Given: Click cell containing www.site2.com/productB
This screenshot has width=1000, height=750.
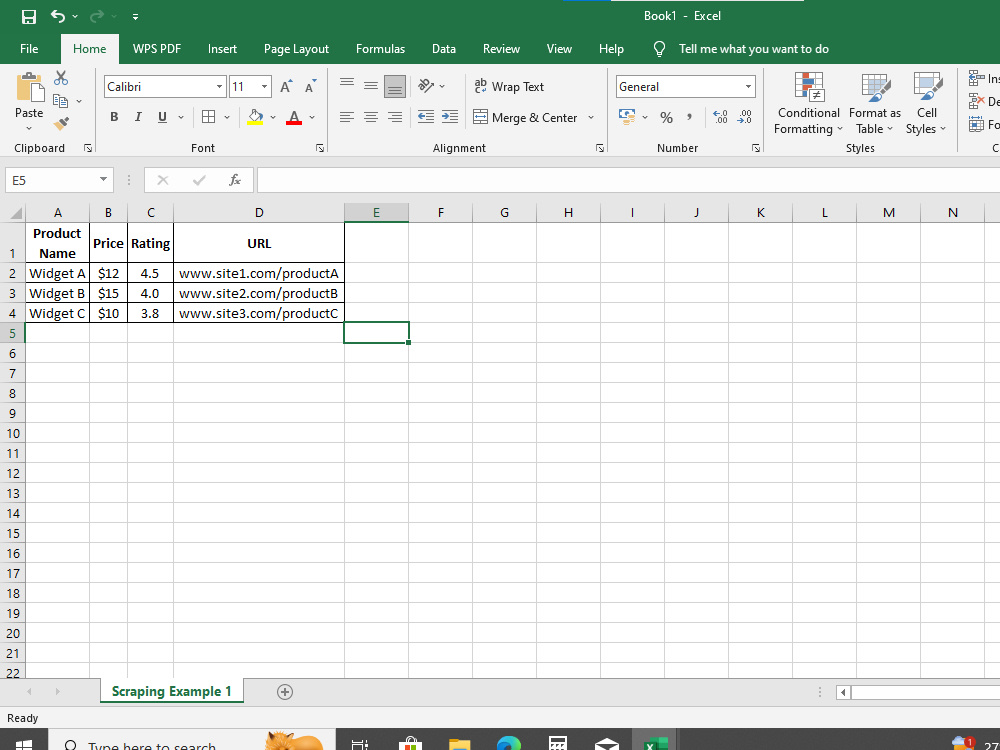Looking at the screenshot, I should (259, 293).
